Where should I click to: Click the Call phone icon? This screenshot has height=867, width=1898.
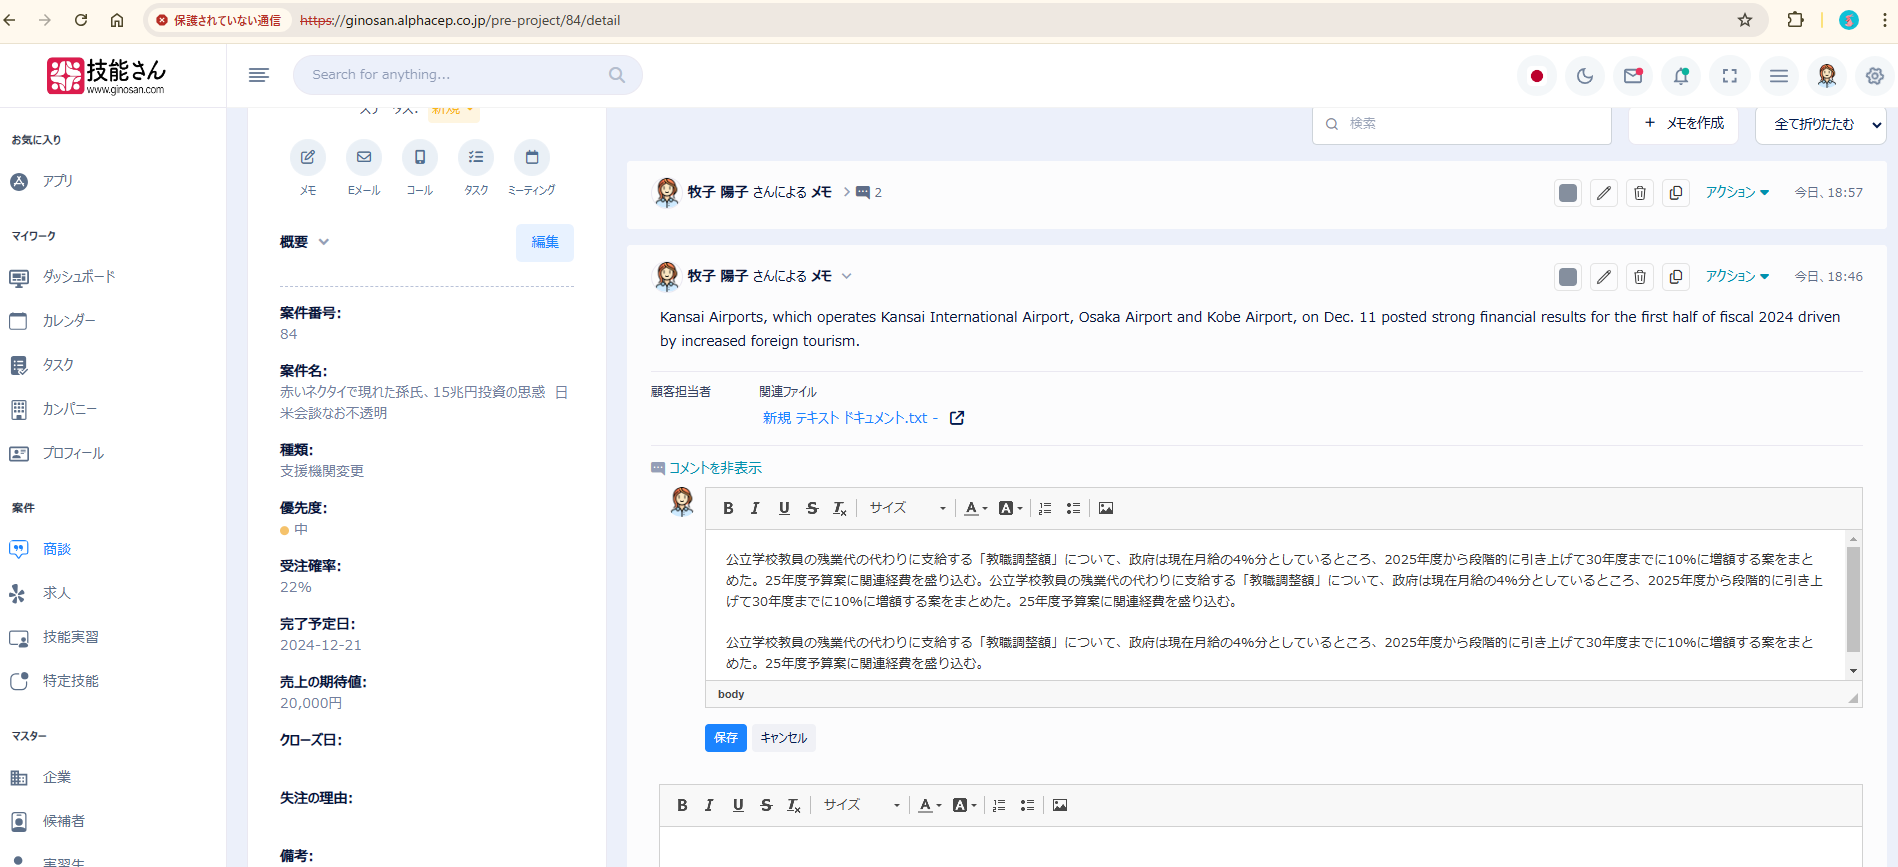tap(420, 158)
